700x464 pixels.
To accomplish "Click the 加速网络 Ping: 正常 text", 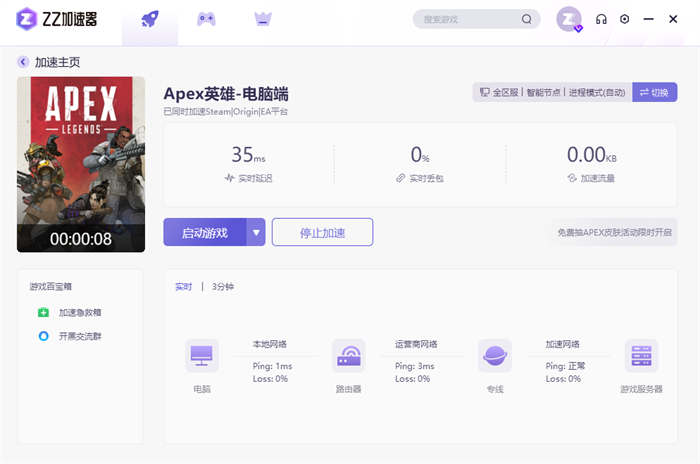I will 565,366.
